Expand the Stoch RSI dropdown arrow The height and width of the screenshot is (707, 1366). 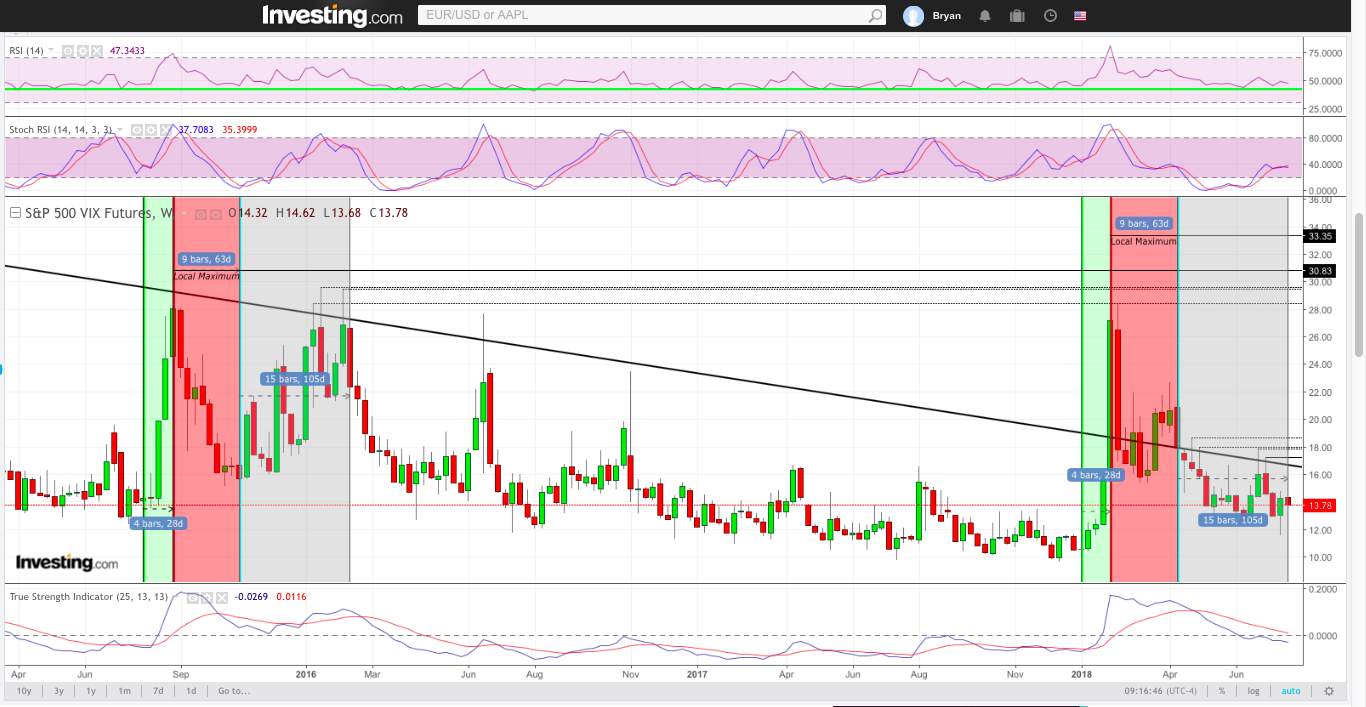pyautogui.click(x=120, y=129)
